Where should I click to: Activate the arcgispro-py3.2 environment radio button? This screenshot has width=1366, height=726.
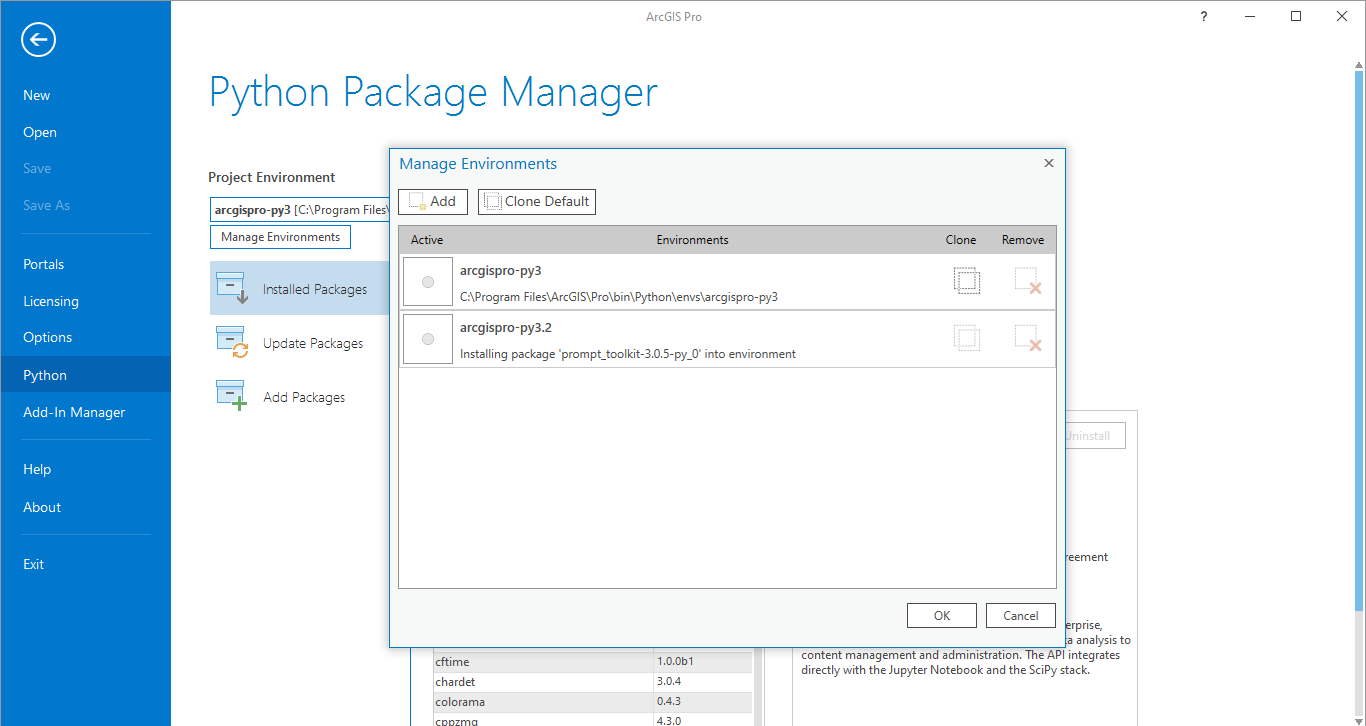[x=428, y=339]
